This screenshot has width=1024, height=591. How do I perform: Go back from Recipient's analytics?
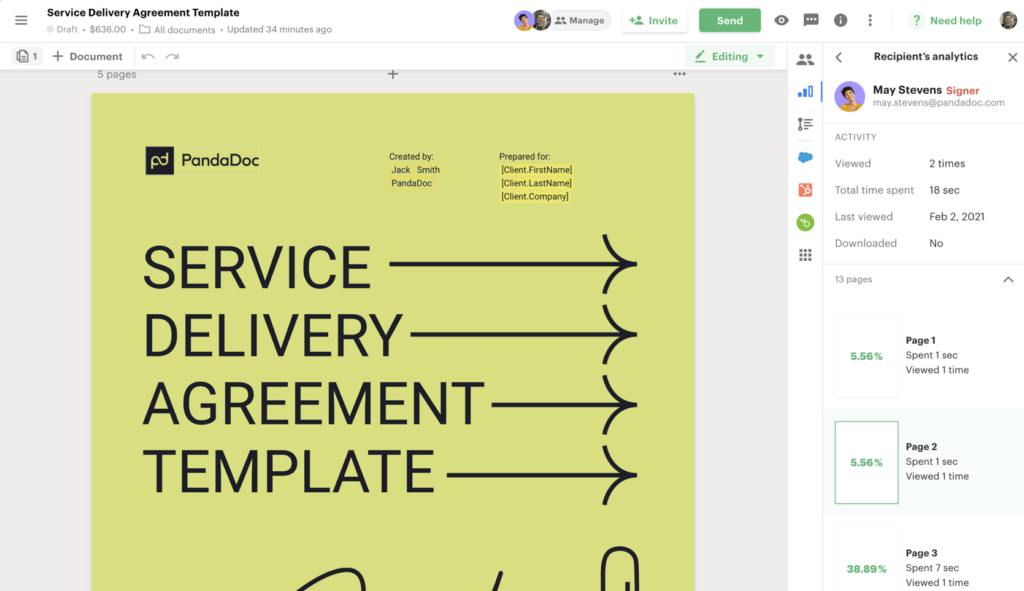click(x=839, y=57)
